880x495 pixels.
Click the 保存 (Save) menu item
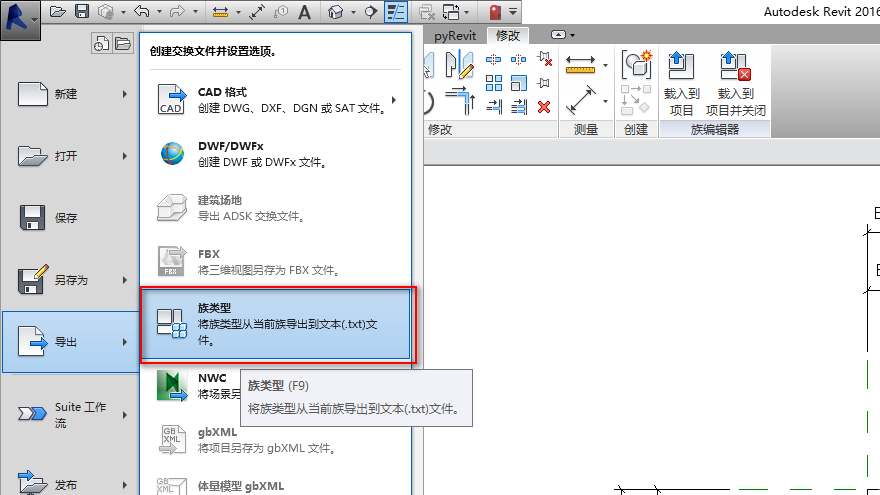(71, 218)
